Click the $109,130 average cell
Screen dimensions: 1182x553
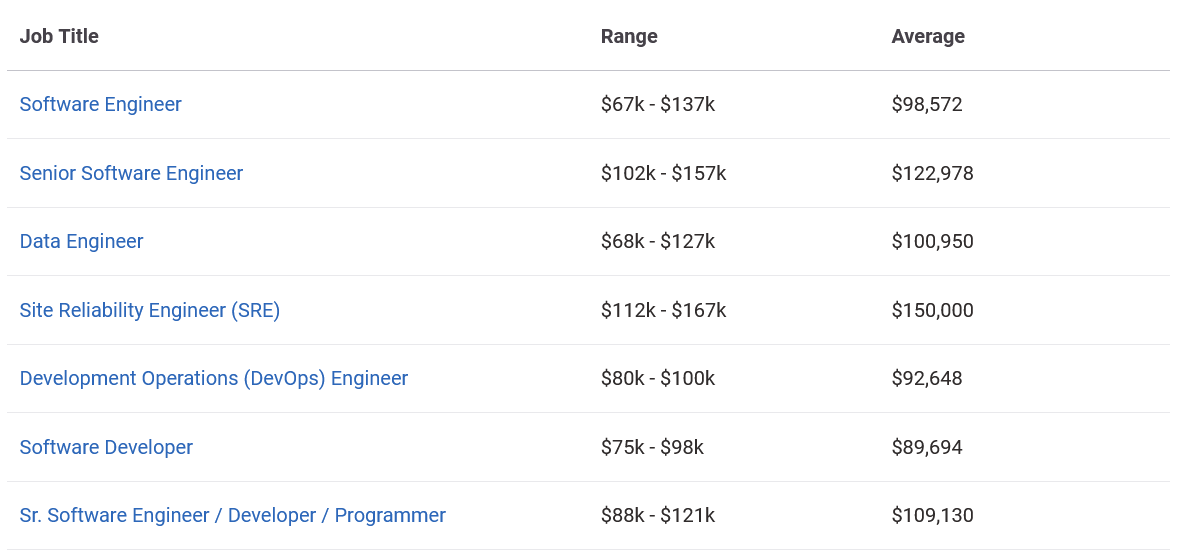pos(932,515)
